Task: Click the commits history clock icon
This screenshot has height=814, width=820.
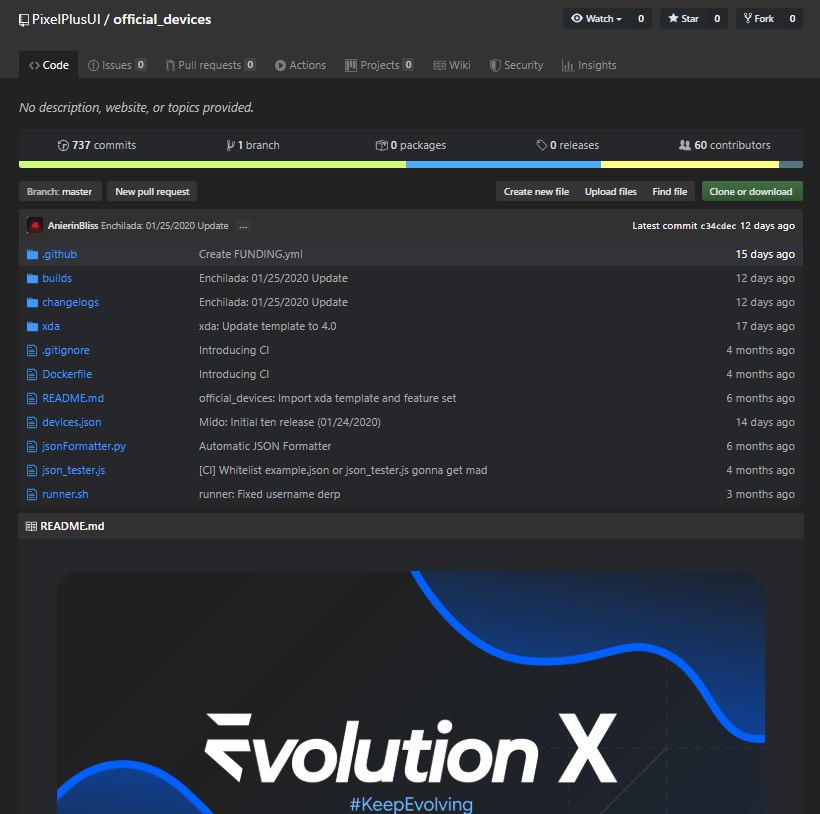Action: click(63, 145)
